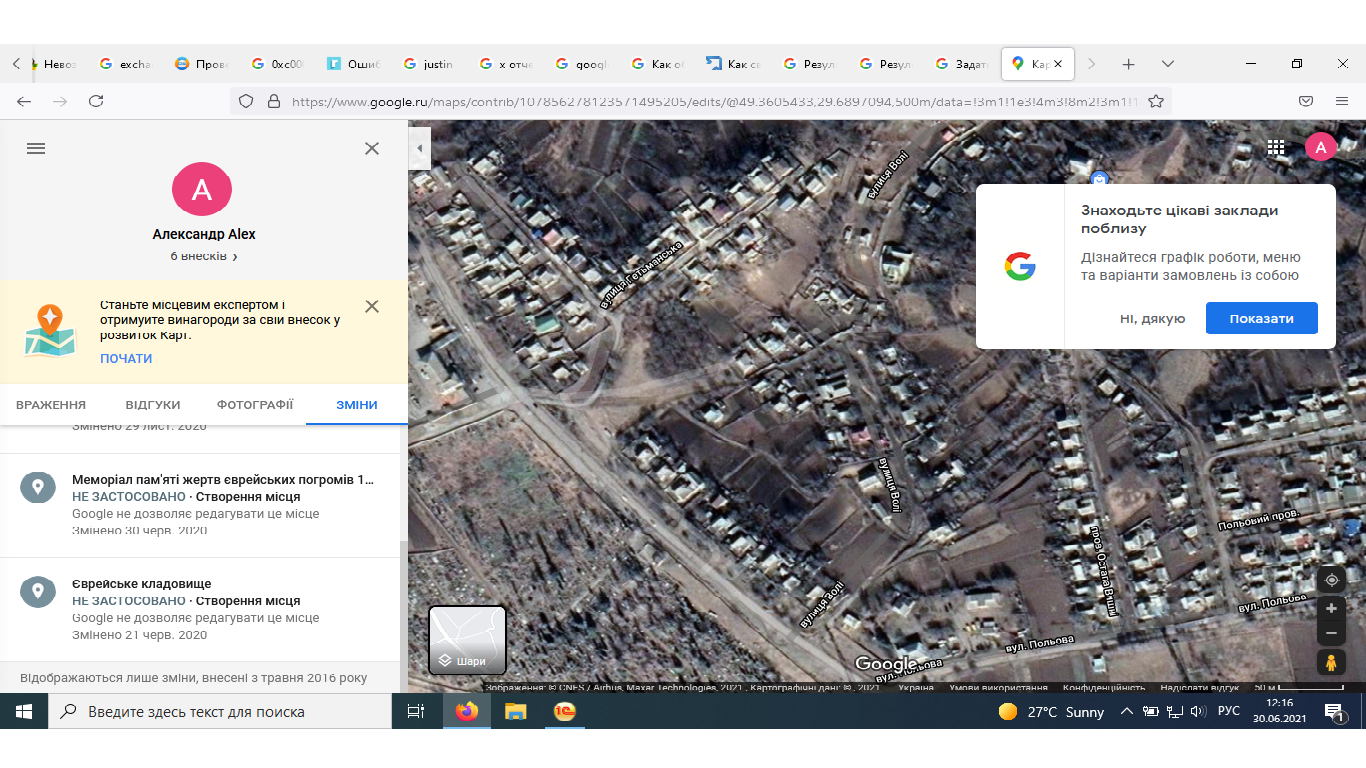Viewport: 1366px width, 768px height.
Task: Switch to the ФОТОГРАФІЇ tab
Action: 255,405
